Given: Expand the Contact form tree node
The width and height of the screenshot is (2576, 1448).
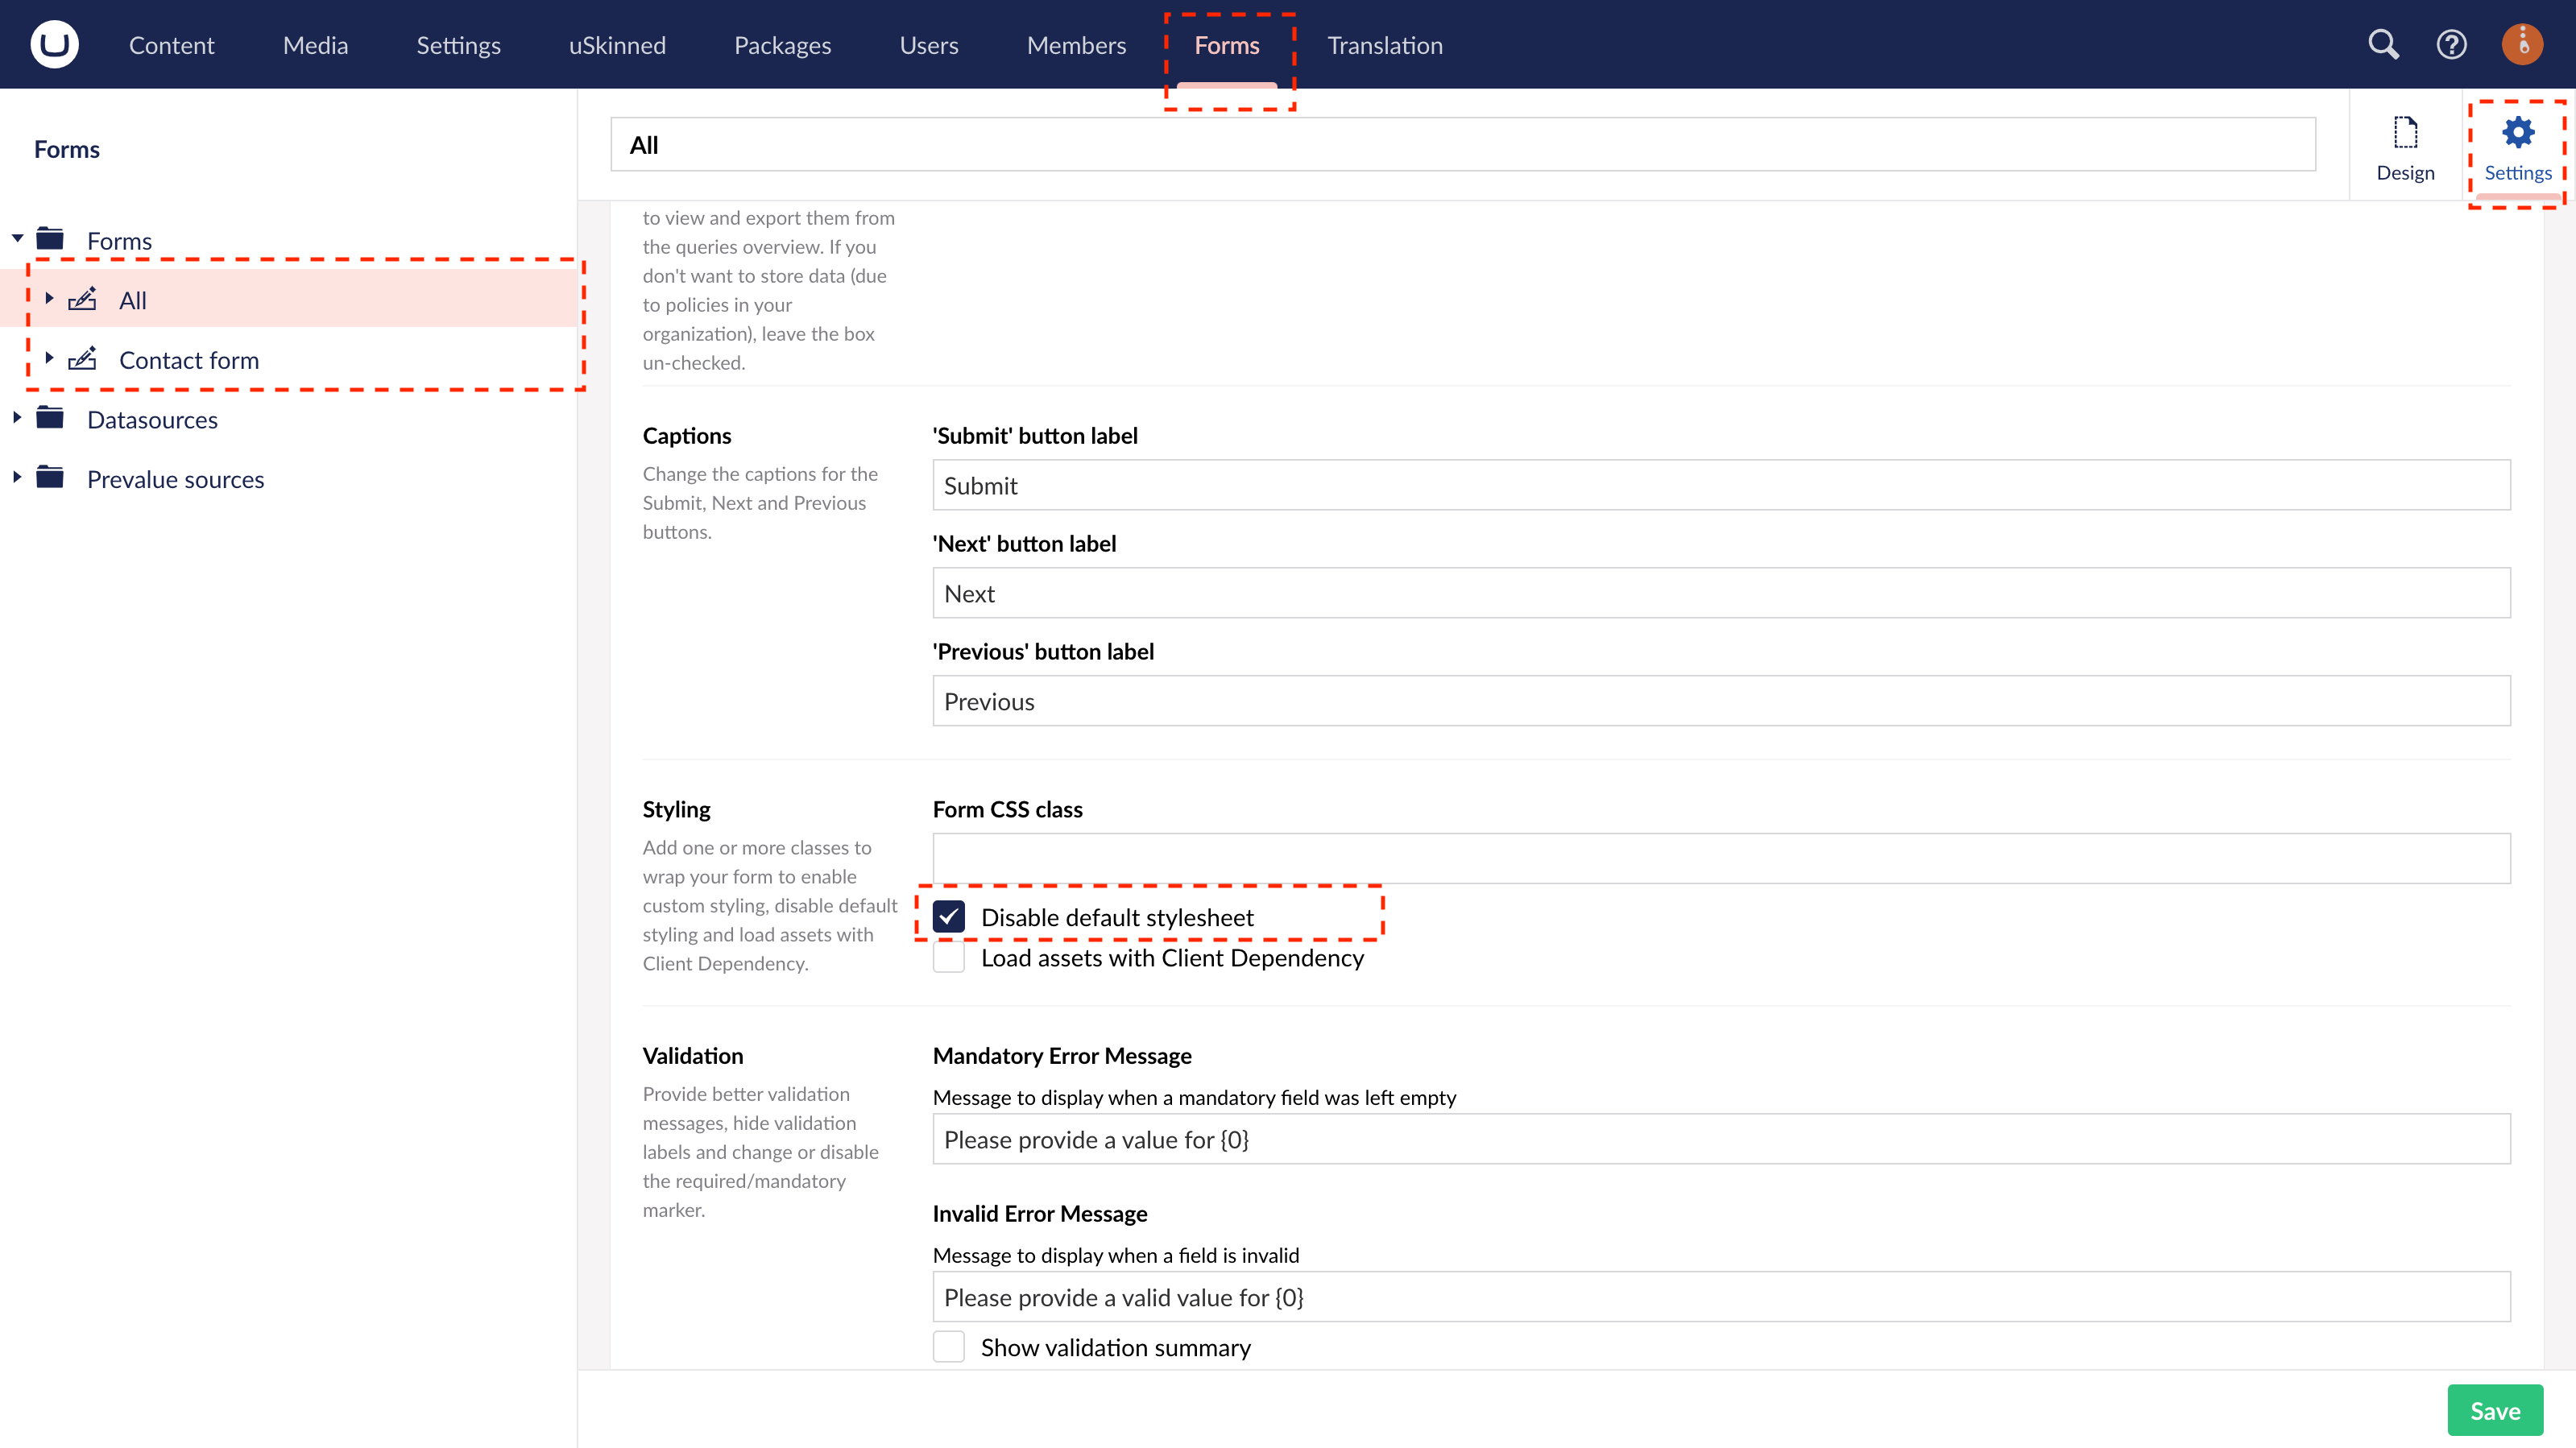Looking at the screenshot, I should 48,359.
